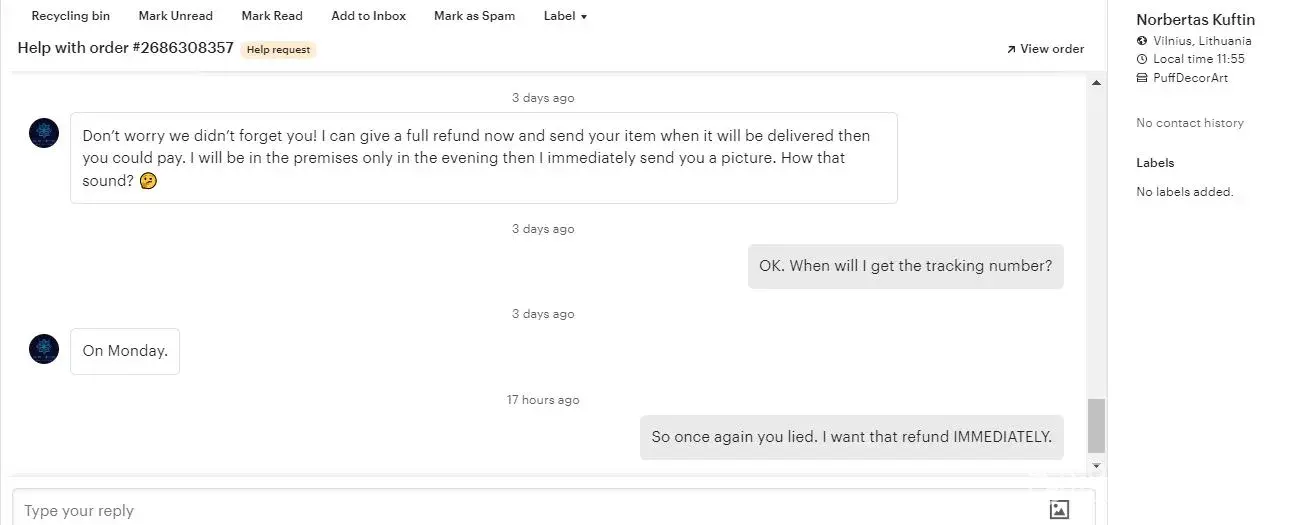The image size is (1290, 525).
Task: Click the conversation scrollbar thumb
Action: (1096, 425)
